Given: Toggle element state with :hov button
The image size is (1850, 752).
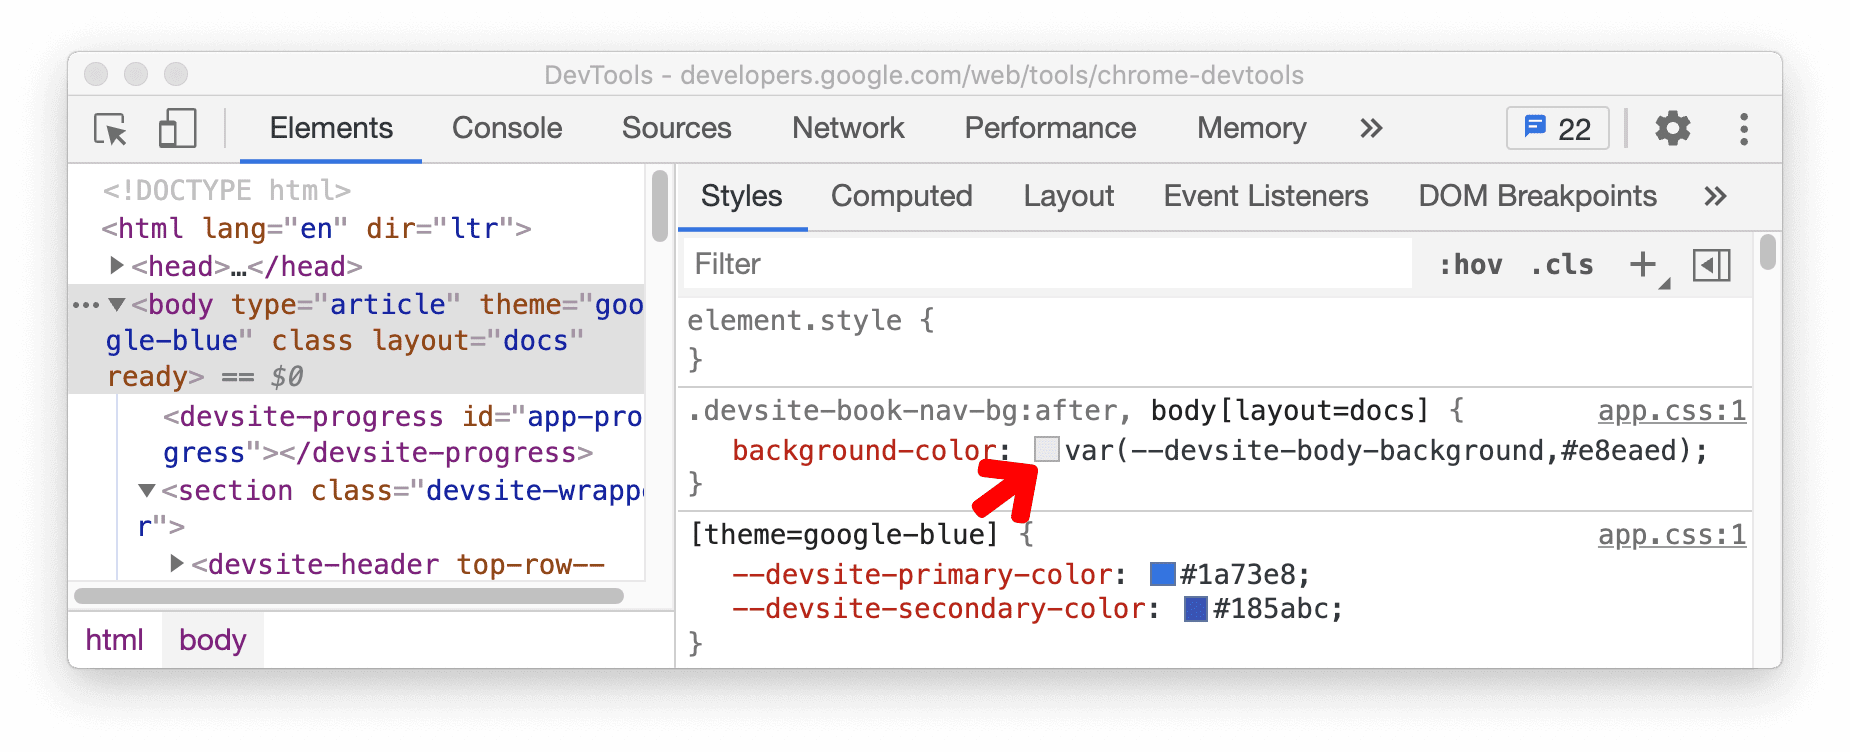Looking at the screenshot, I should pyautogui.click(x=1470, y=264).
